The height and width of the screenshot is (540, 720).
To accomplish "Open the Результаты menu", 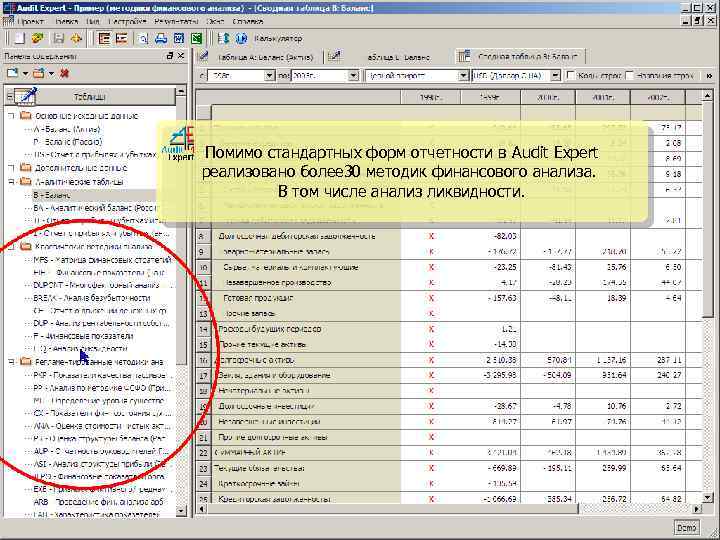I will pyautogui.click(x=176, y=21).
